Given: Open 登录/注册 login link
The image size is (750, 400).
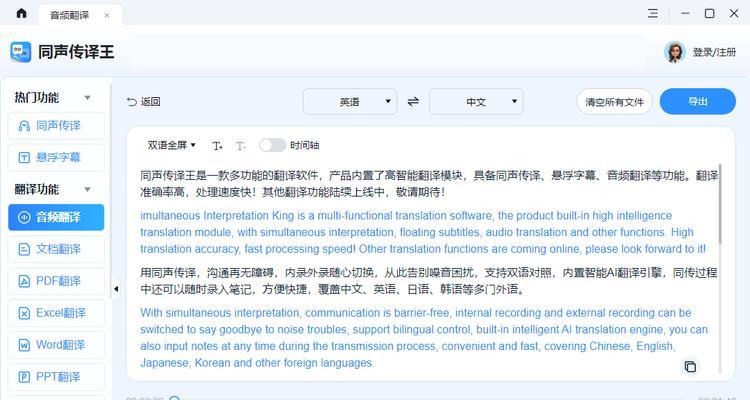Looking at the screenshot, I should pyautogui.click(x=714, y=52).
